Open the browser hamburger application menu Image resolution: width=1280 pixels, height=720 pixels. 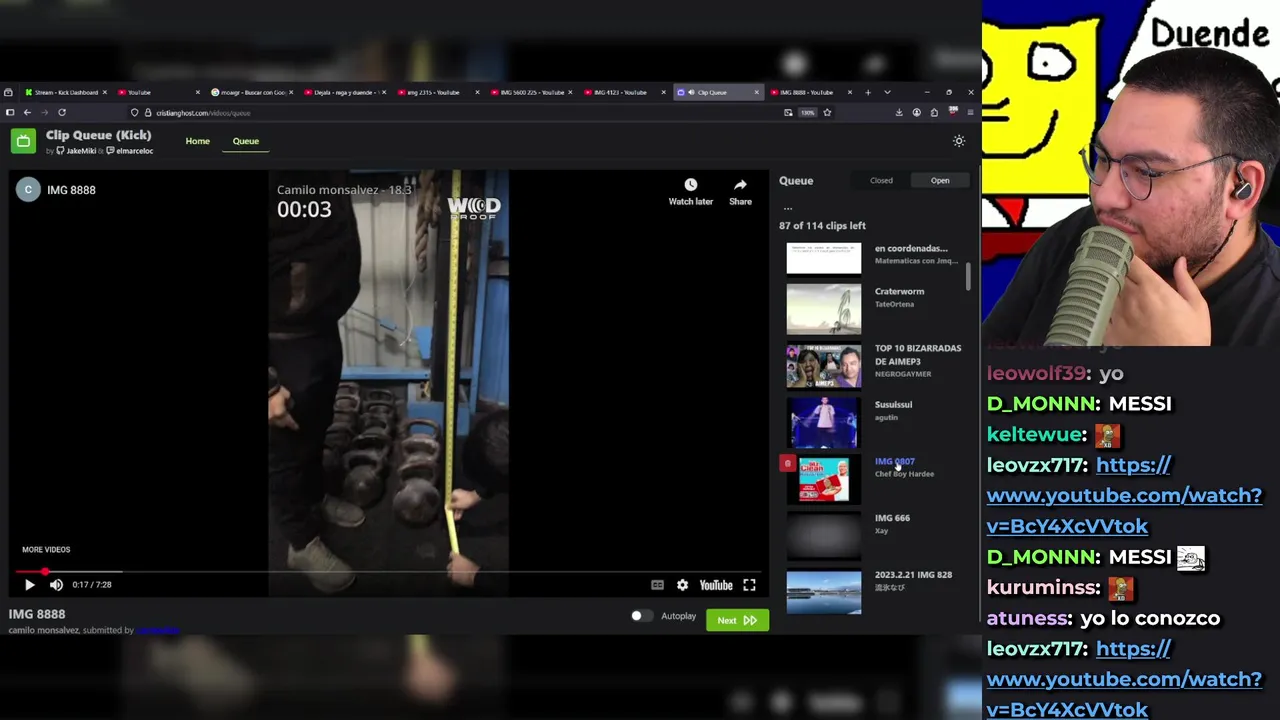pos(970,113)
